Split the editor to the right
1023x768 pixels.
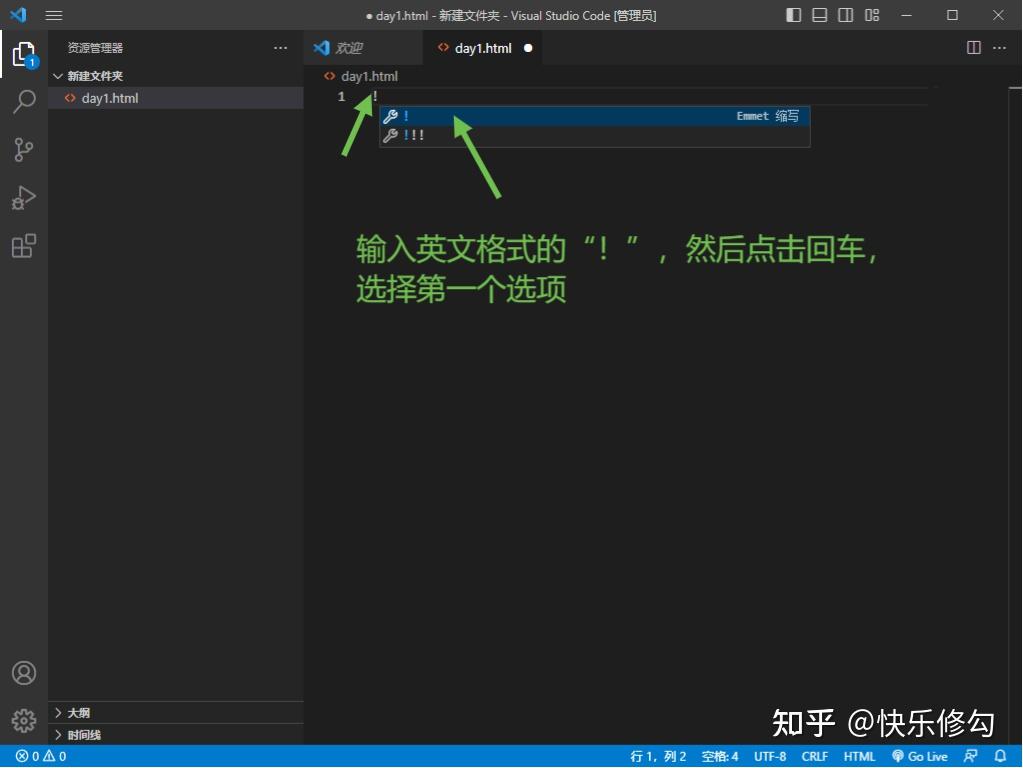973,48
